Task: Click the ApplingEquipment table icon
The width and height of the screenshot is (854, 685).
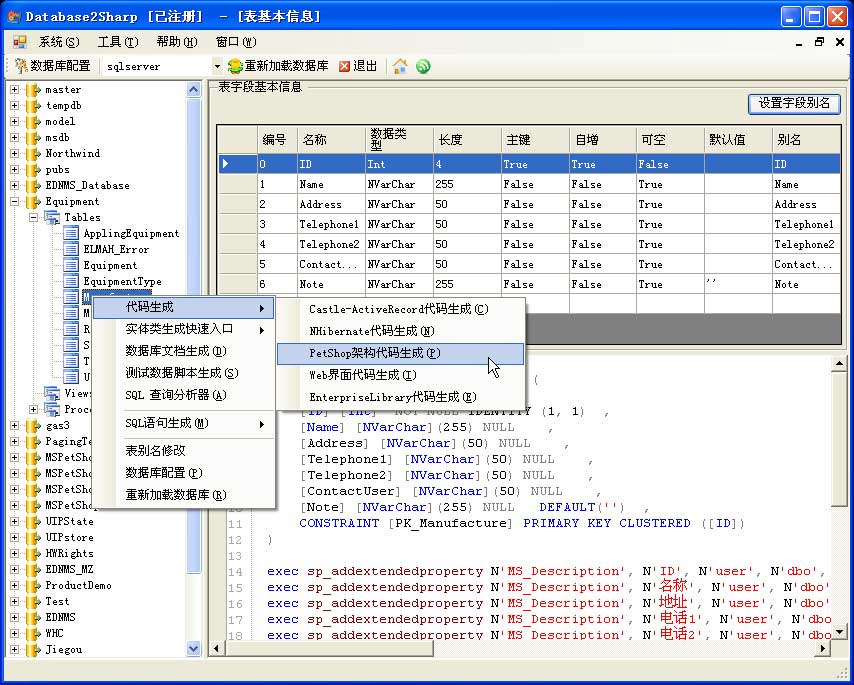Action: (71, 234)
